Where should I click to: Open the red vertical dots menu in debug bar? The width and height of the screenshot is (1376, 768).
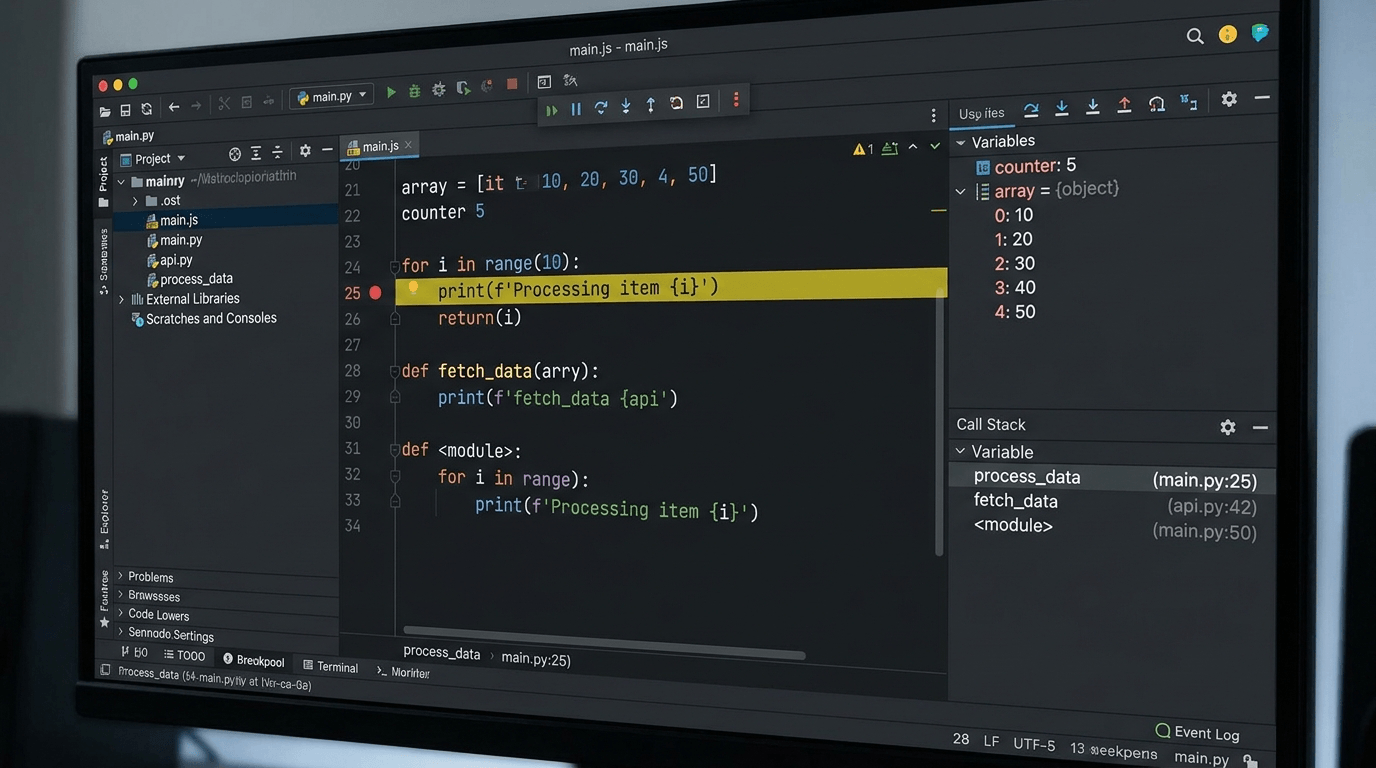pyautogui.click(x=736, y=99)
